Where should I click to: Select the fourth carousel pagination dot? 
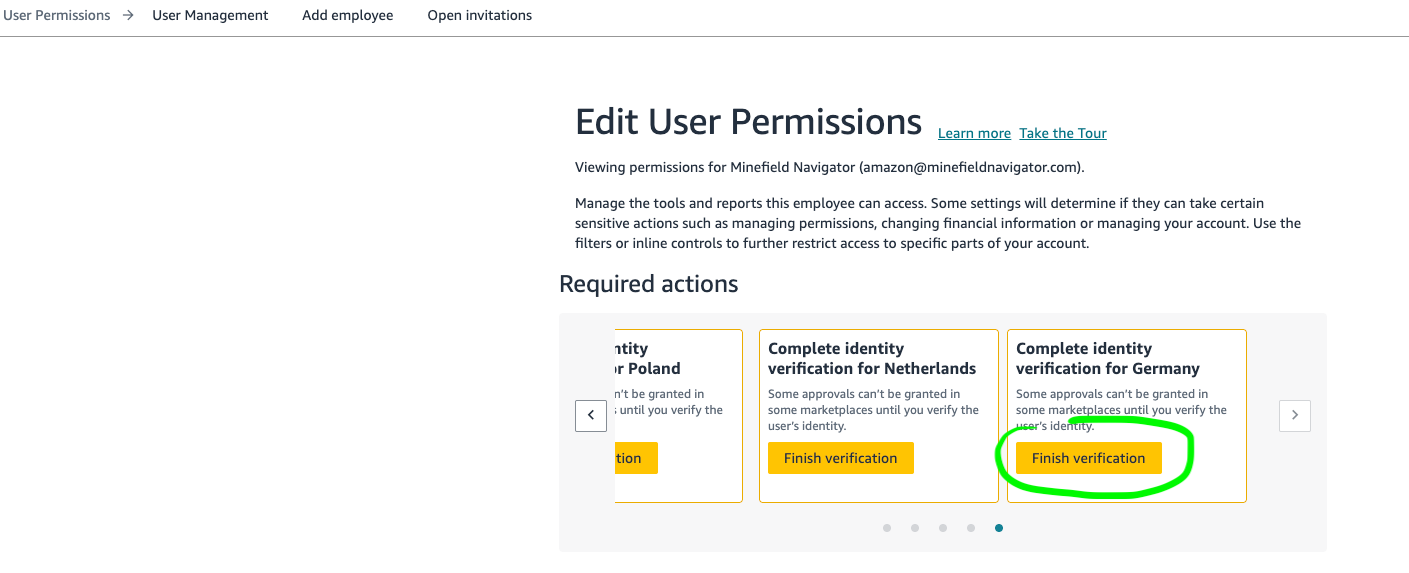(971, 528)
